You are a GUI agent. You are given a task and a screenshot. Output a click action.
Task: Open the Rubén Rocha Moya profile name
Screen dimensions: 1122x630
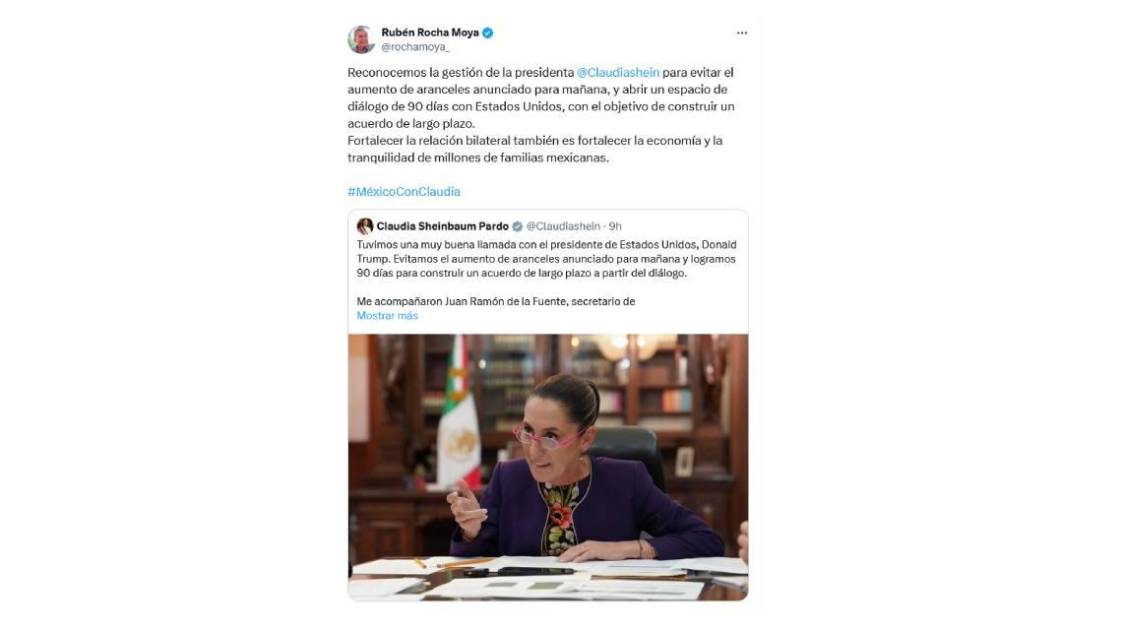[429, 33]
